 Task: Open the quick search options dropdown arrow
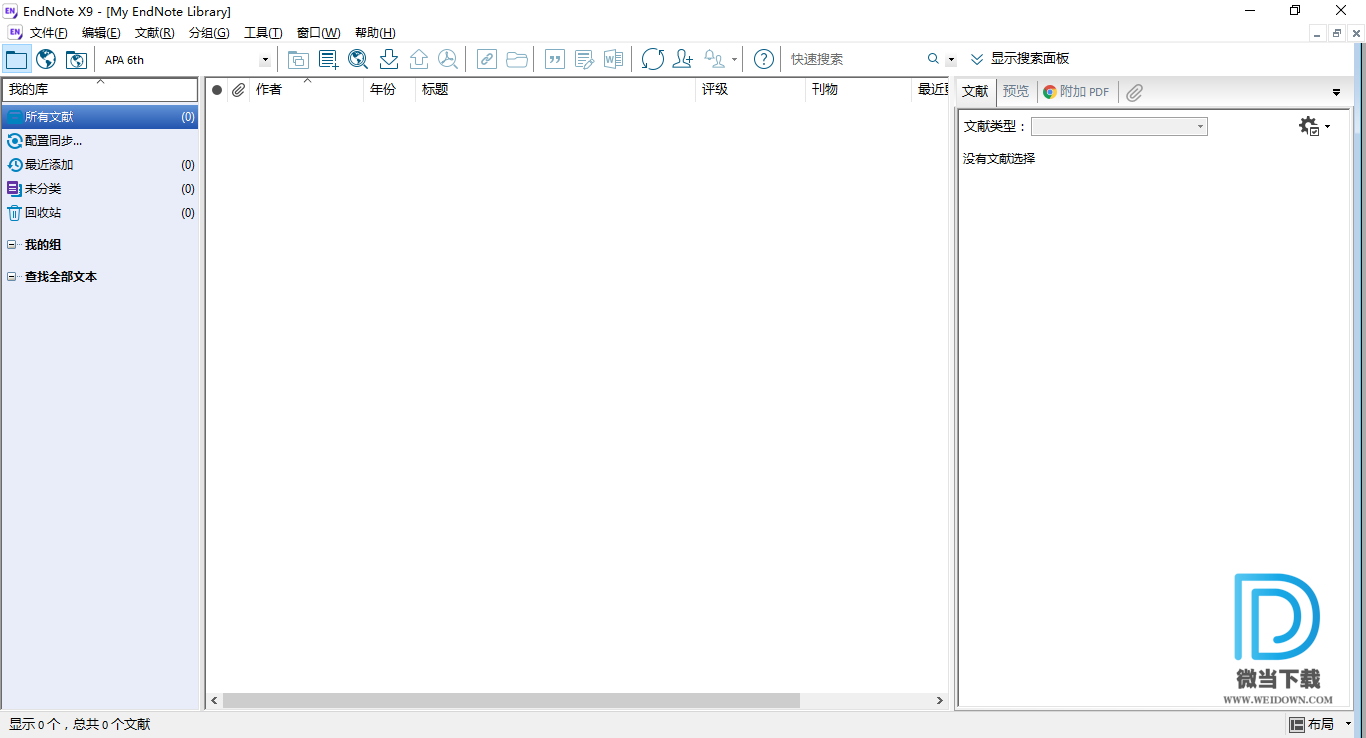coord(951,60)
